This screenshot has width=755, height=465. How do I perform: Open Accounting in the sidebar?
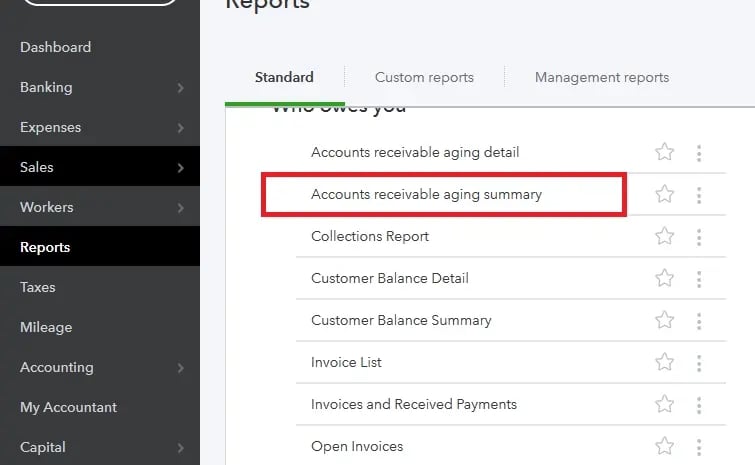coord(57,367)
